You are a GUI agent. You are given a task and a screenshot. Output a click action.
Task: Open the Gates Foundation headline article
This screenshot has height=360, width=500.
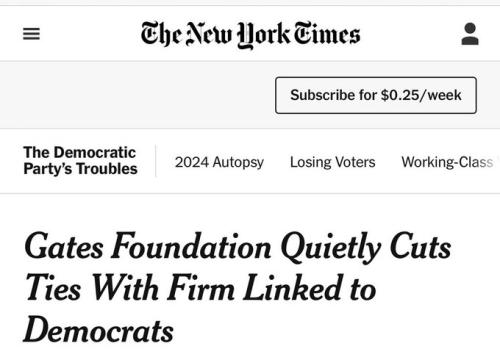[238, 287]
